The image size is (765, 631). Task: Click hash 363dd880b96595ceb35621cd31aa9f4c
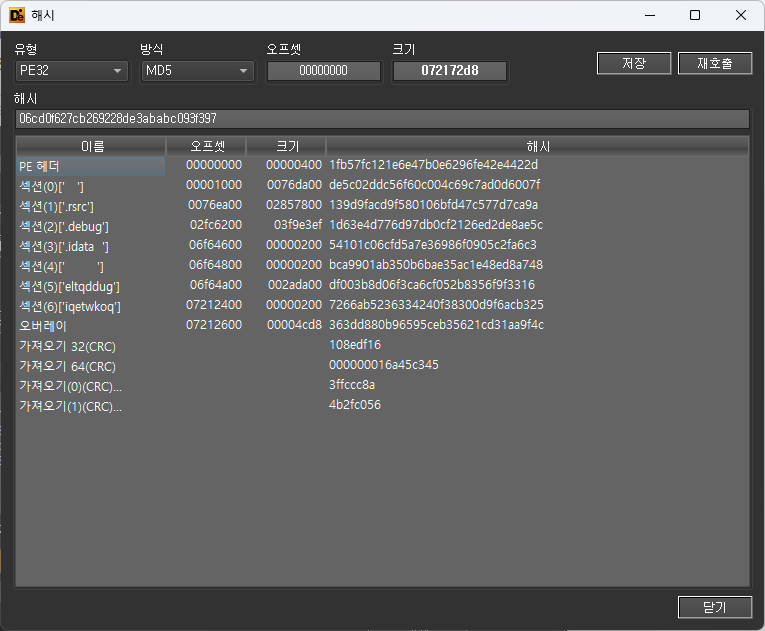[436, 325]
